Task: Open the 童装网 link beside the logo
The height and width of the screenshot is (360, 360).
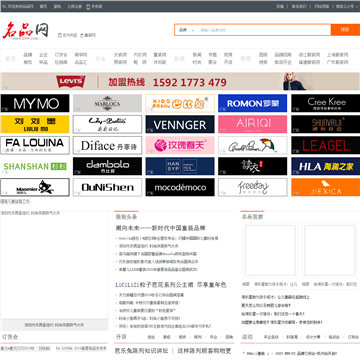Action: pyautogui.click(x=90, y=35)
